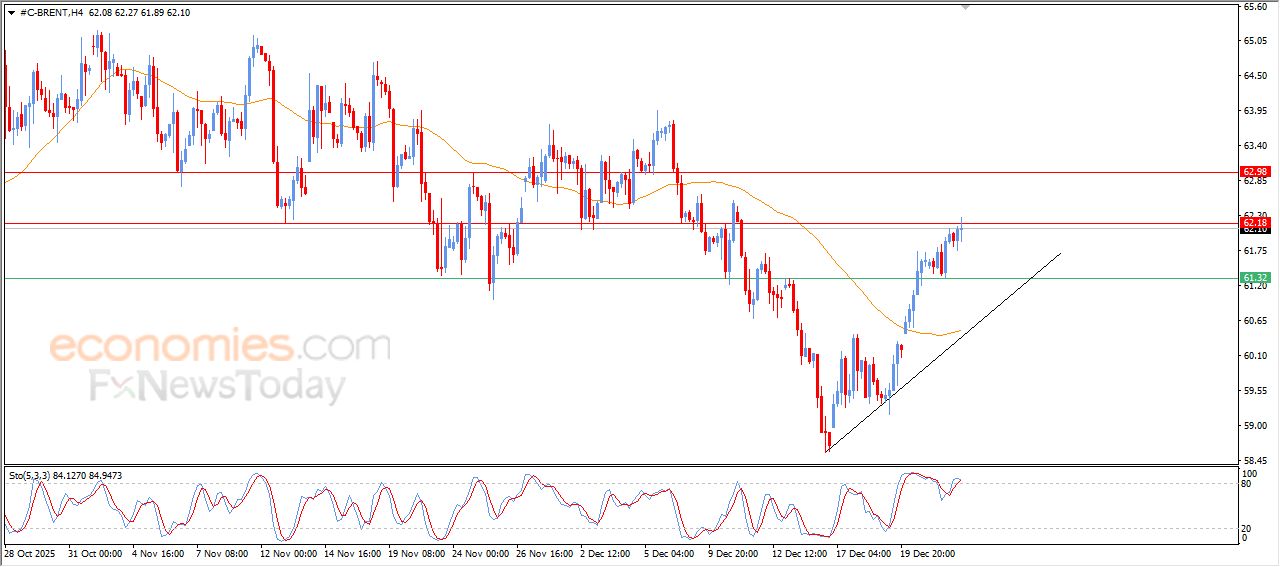1280x567 pixels.
Task: Click the 64.50 price axis value
Action: [x=1255, y=76]
